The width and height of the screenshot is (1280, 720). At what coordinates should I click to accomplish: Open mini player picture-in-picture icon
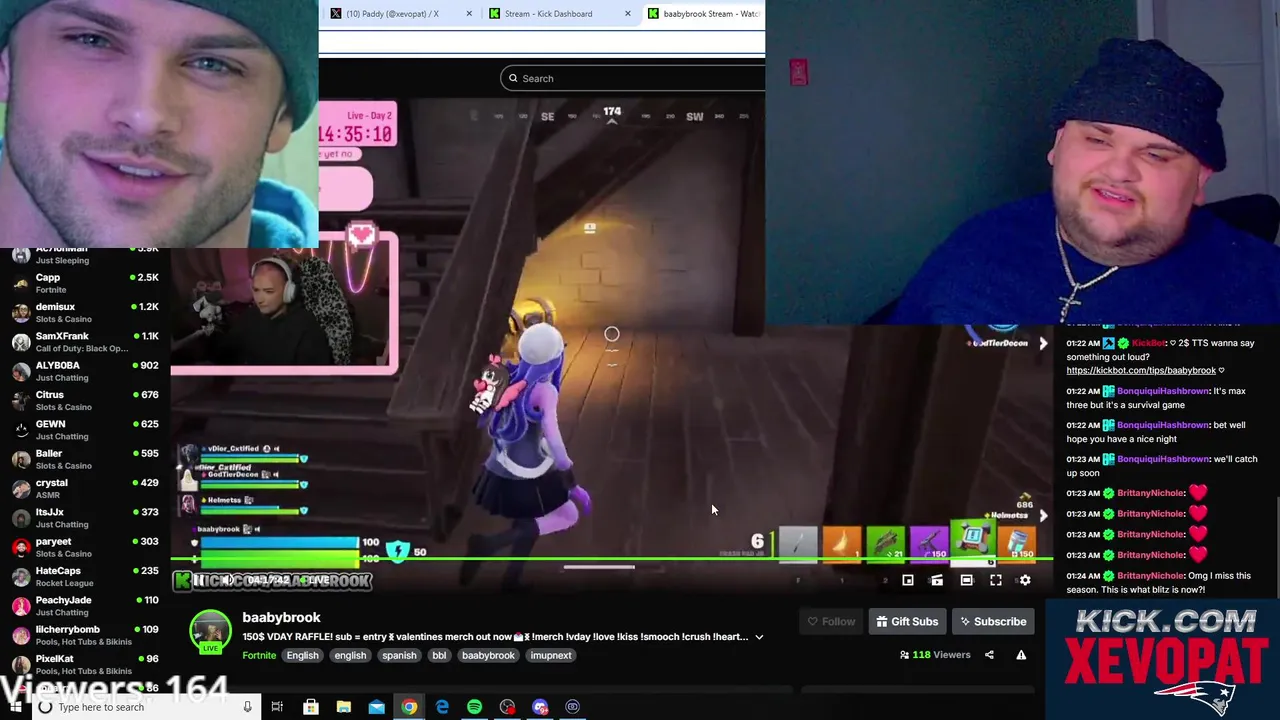point(908,580)
